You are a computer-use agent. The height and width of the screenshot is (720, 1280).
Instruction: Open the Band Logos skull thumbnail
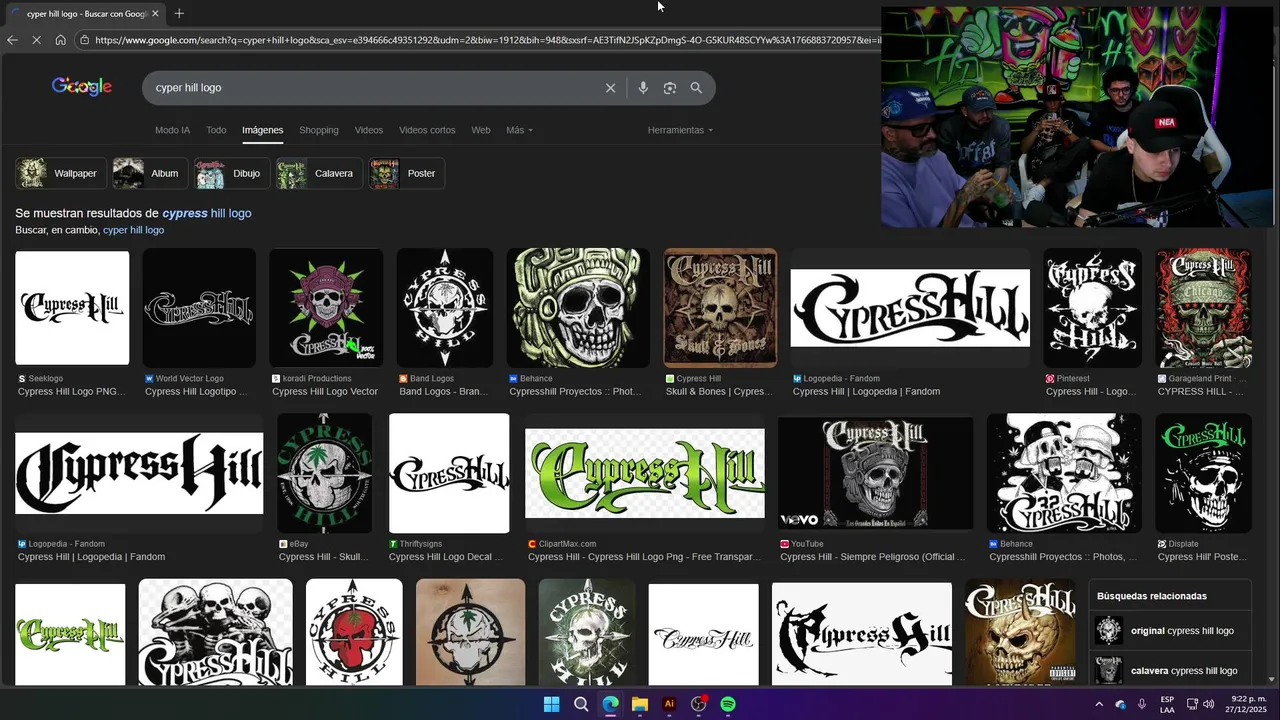point(445,308)
